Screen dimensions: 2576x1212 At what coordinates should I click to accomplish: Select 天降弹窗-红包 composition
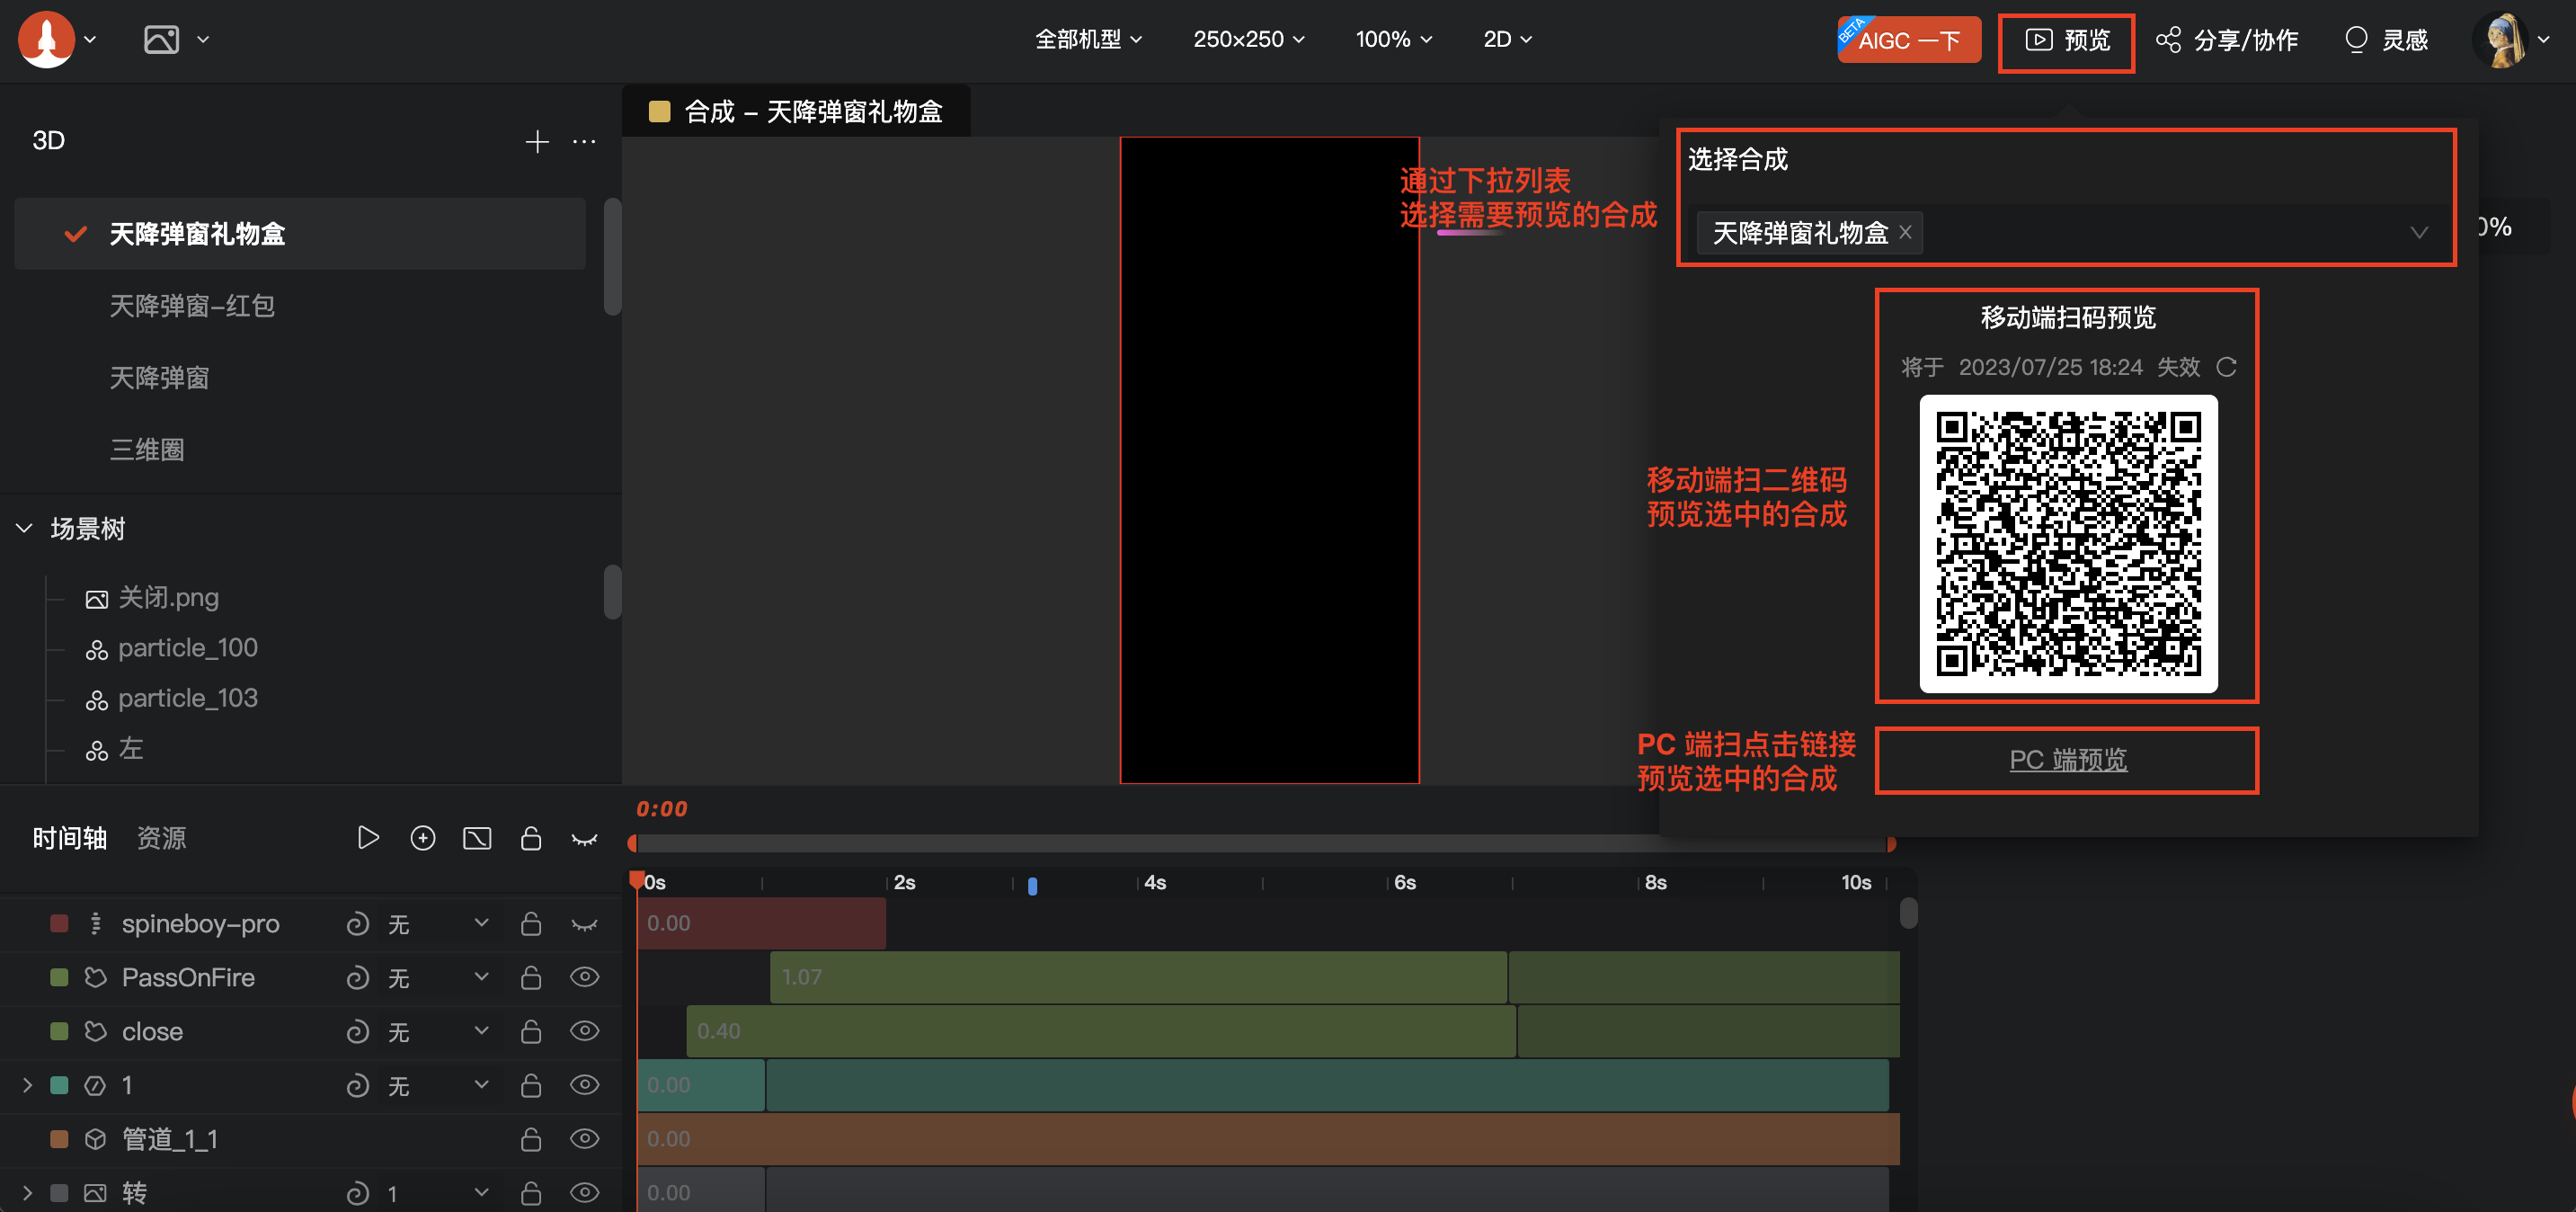(x=192, y=306)
